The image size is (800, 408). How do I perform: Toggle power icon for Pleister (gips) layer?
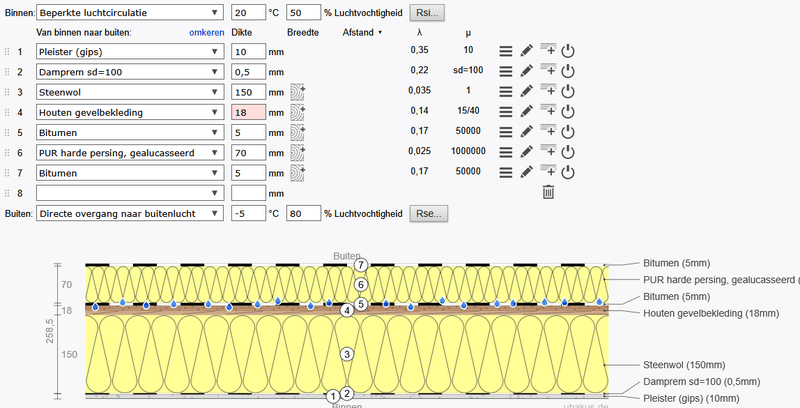pyautogui.click(x=568, y=51)
